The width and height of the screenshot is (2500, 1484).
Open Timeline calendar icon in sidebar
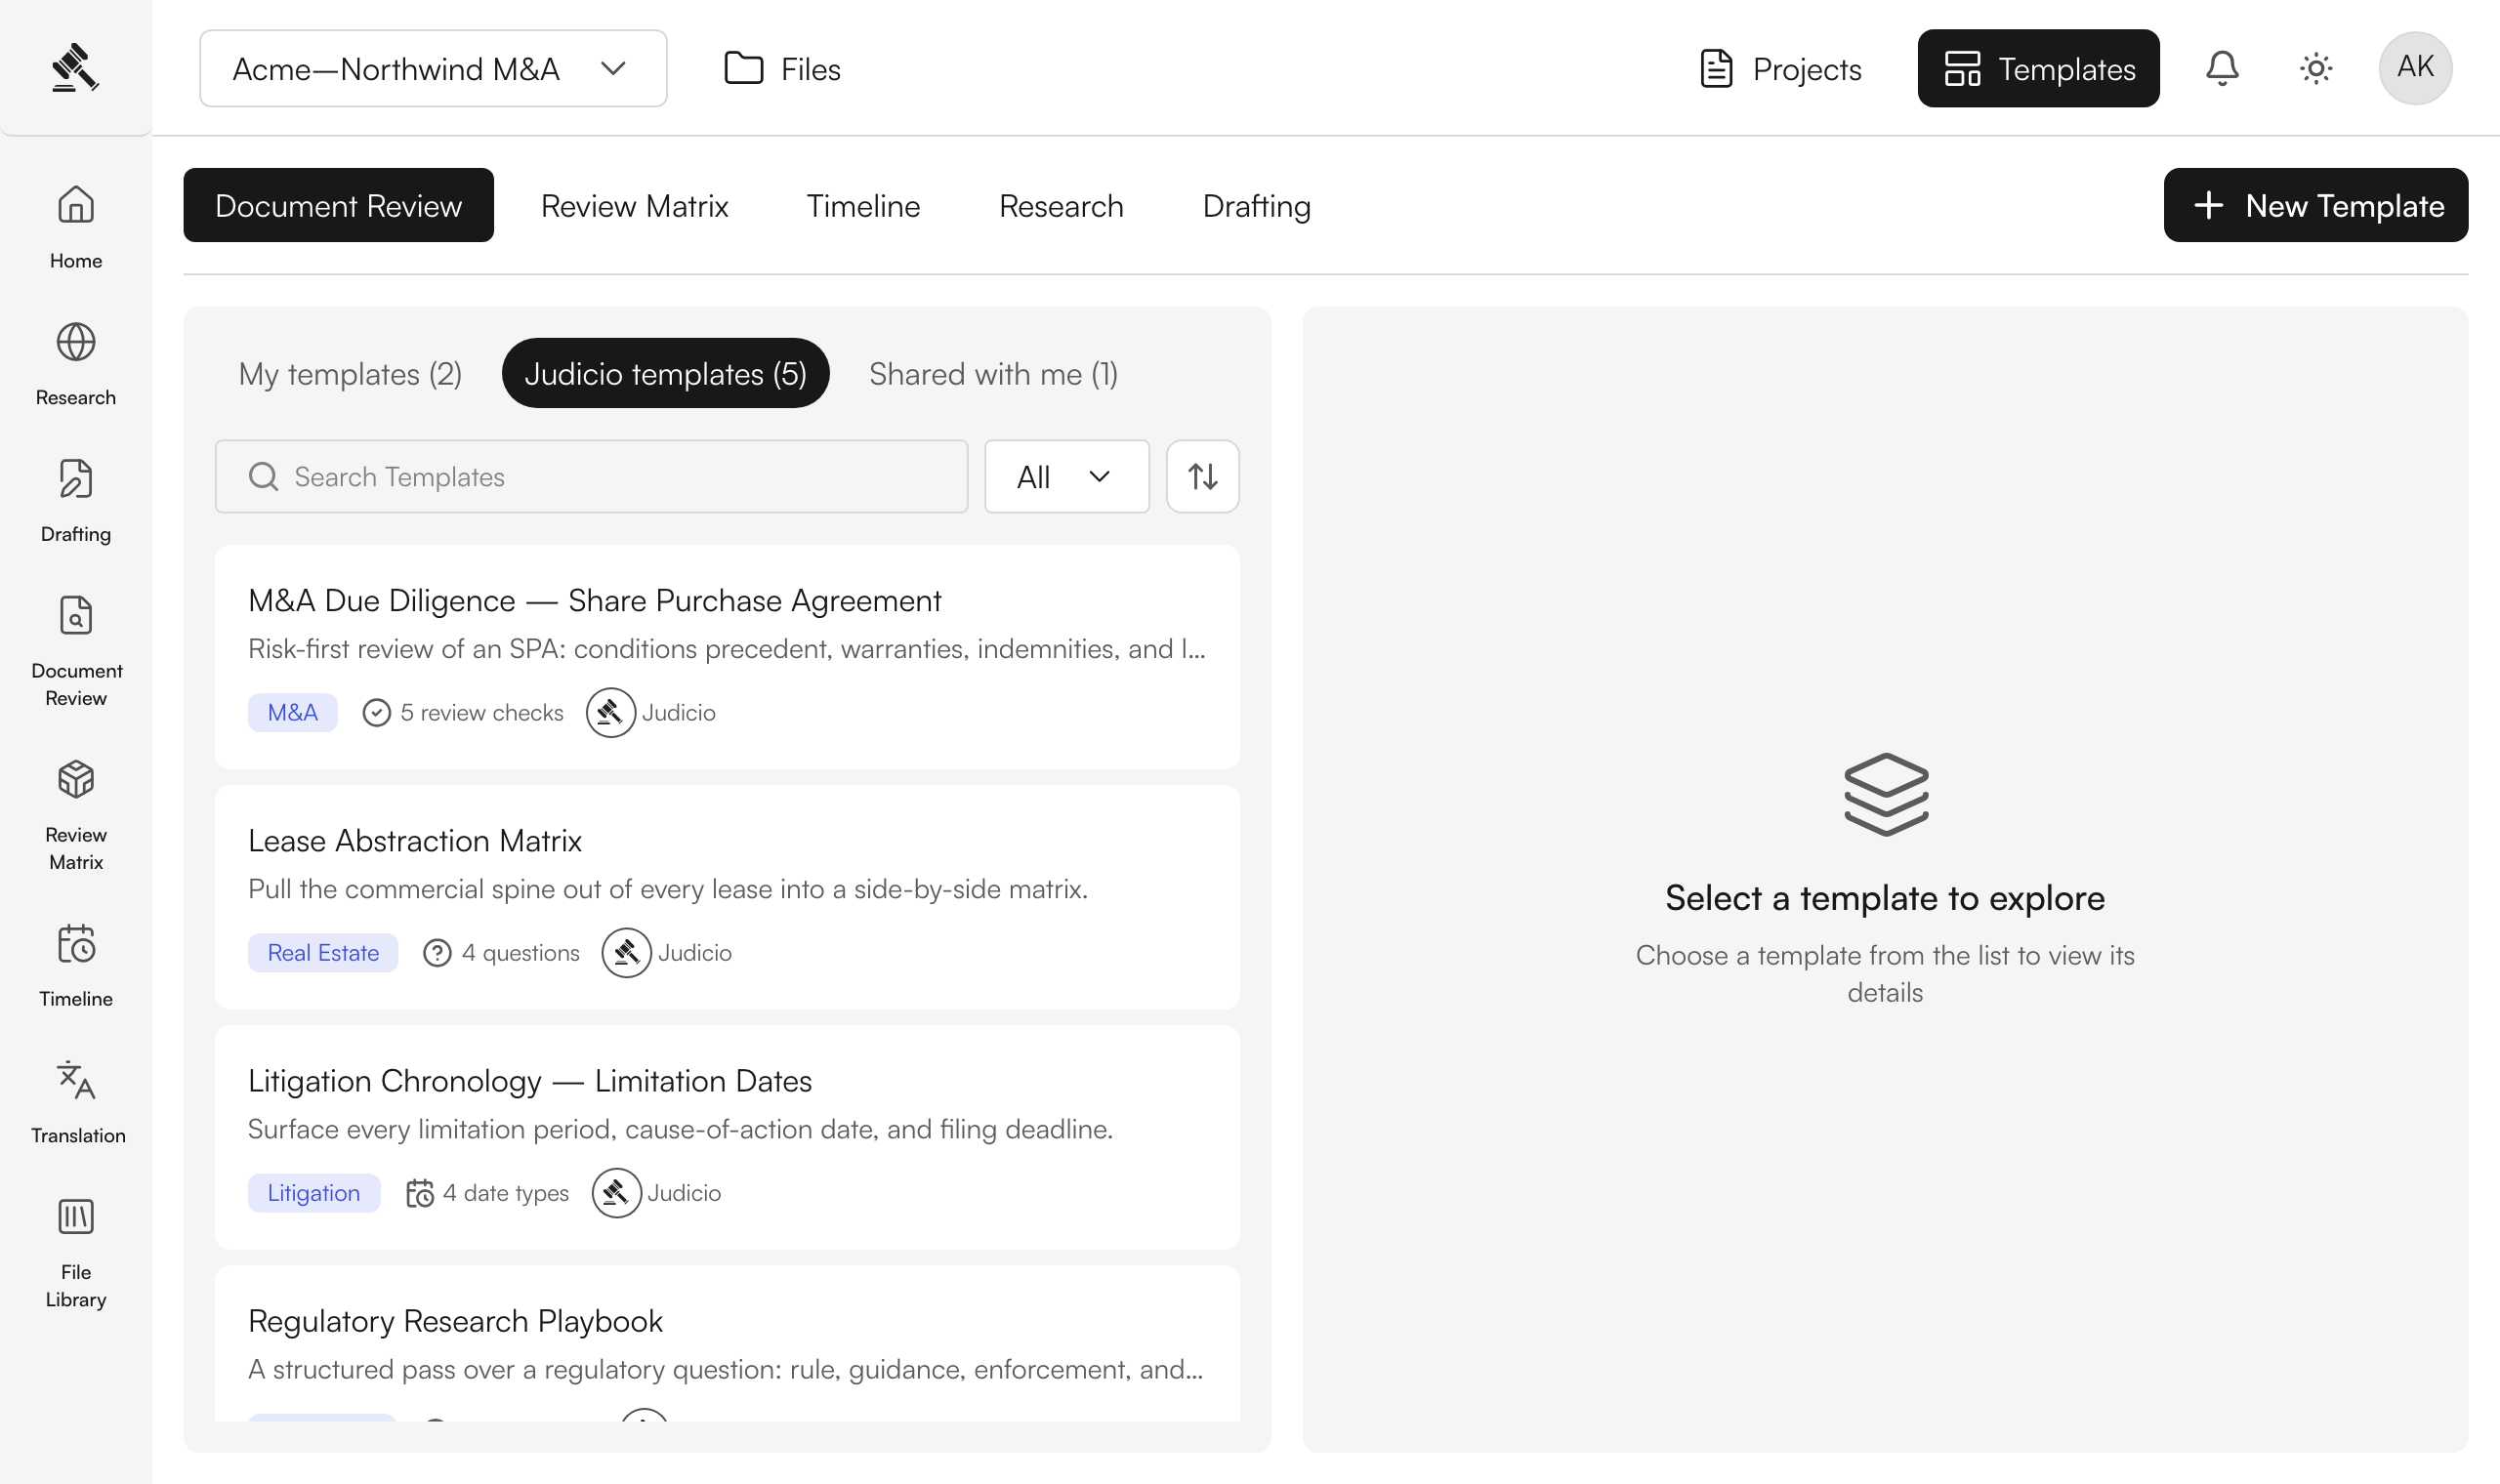click(x=76, y=943)
